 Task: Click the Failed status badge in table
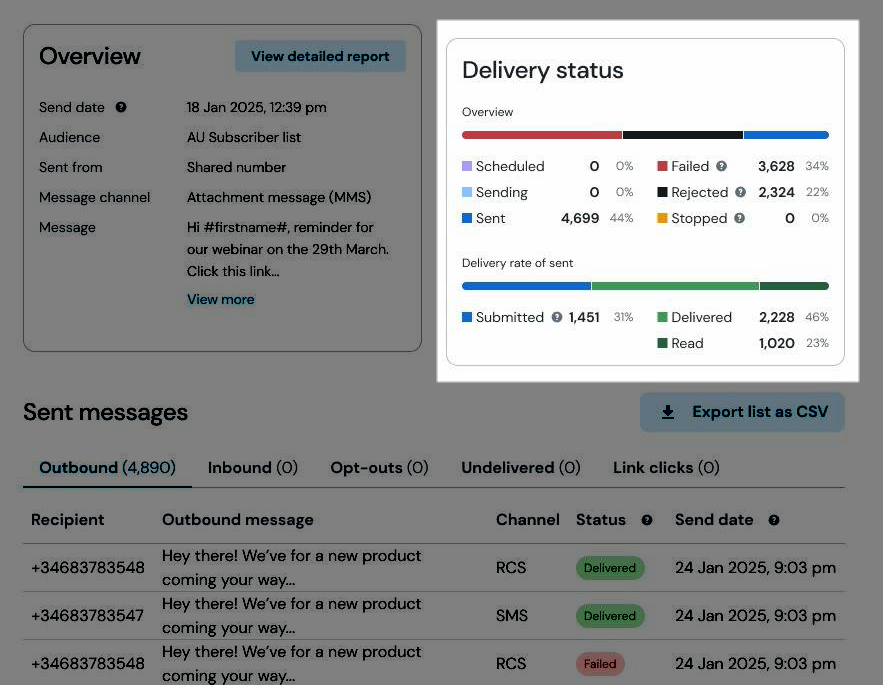coord(600,664)
